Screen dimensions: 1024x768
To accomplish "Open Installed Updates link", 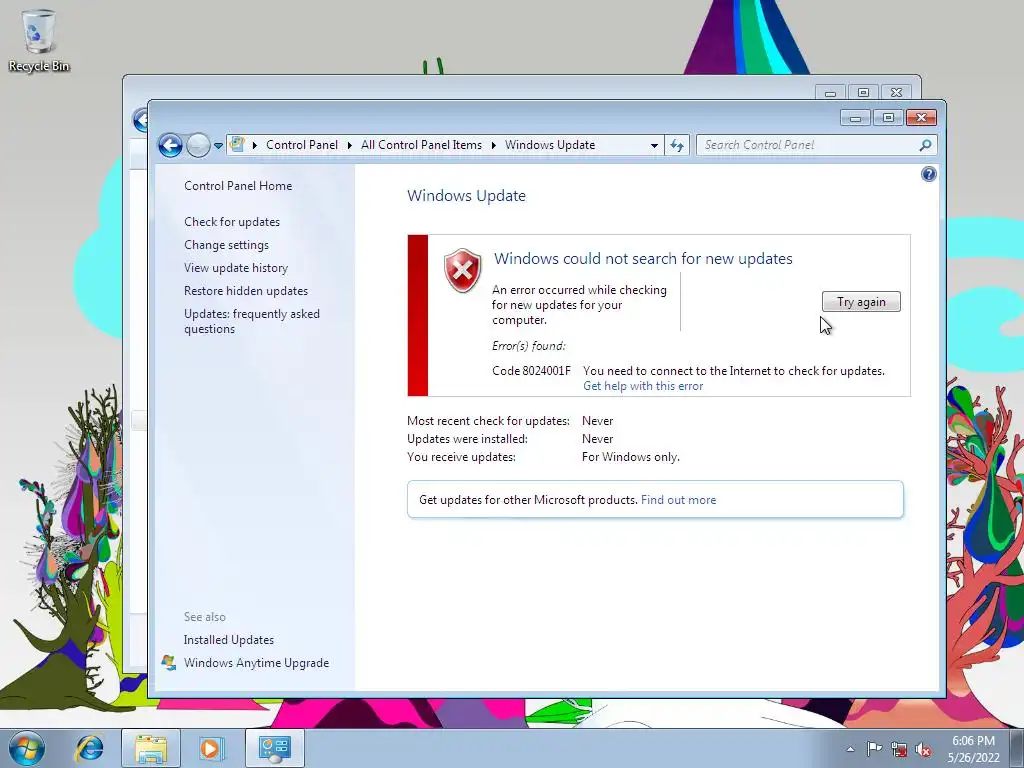I will pyautogui.click(x=229, y=640).
